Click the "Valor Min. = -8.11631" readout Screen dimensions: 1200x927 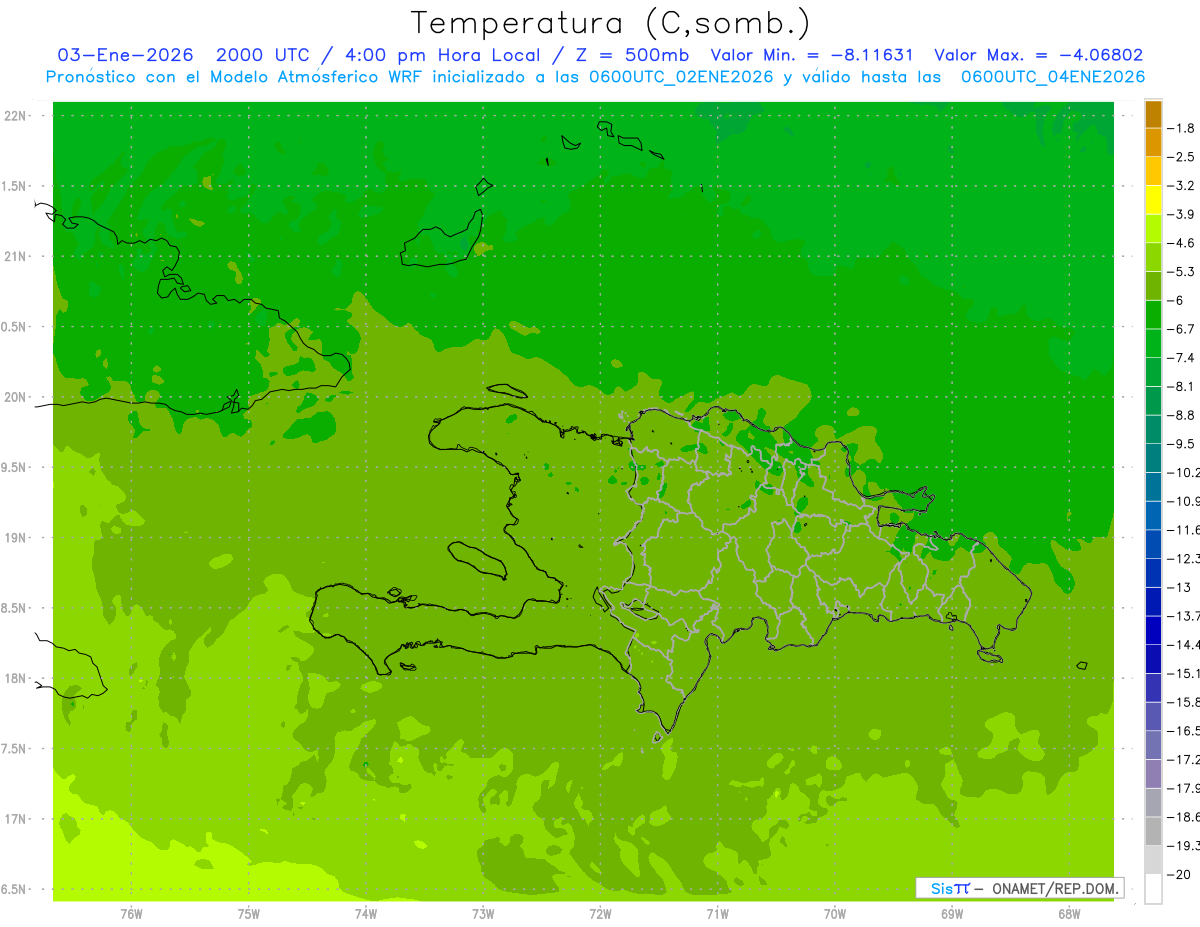811,55
